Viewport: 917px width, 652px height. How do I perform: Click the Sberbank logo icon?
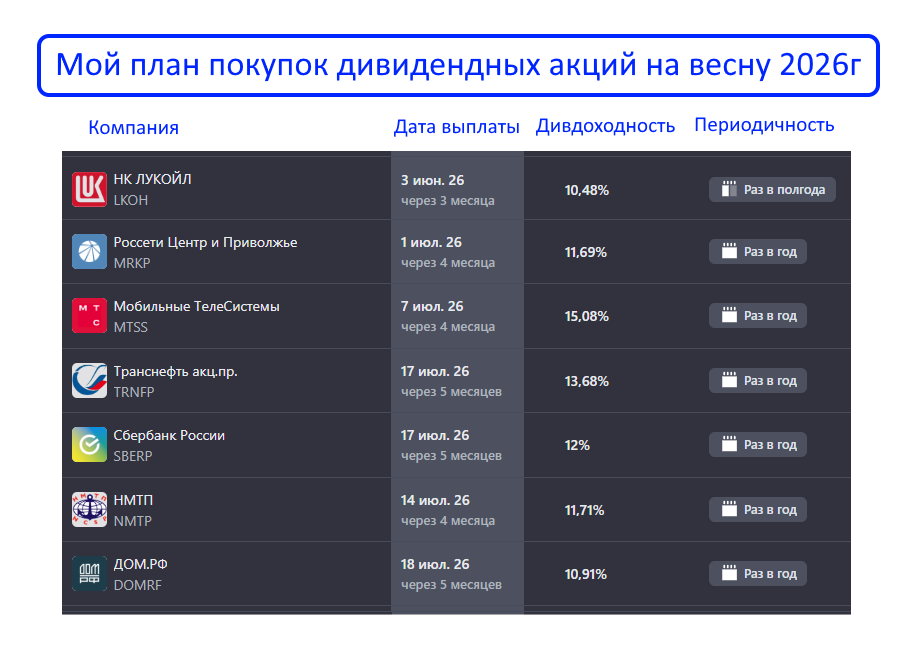point(89,444)
